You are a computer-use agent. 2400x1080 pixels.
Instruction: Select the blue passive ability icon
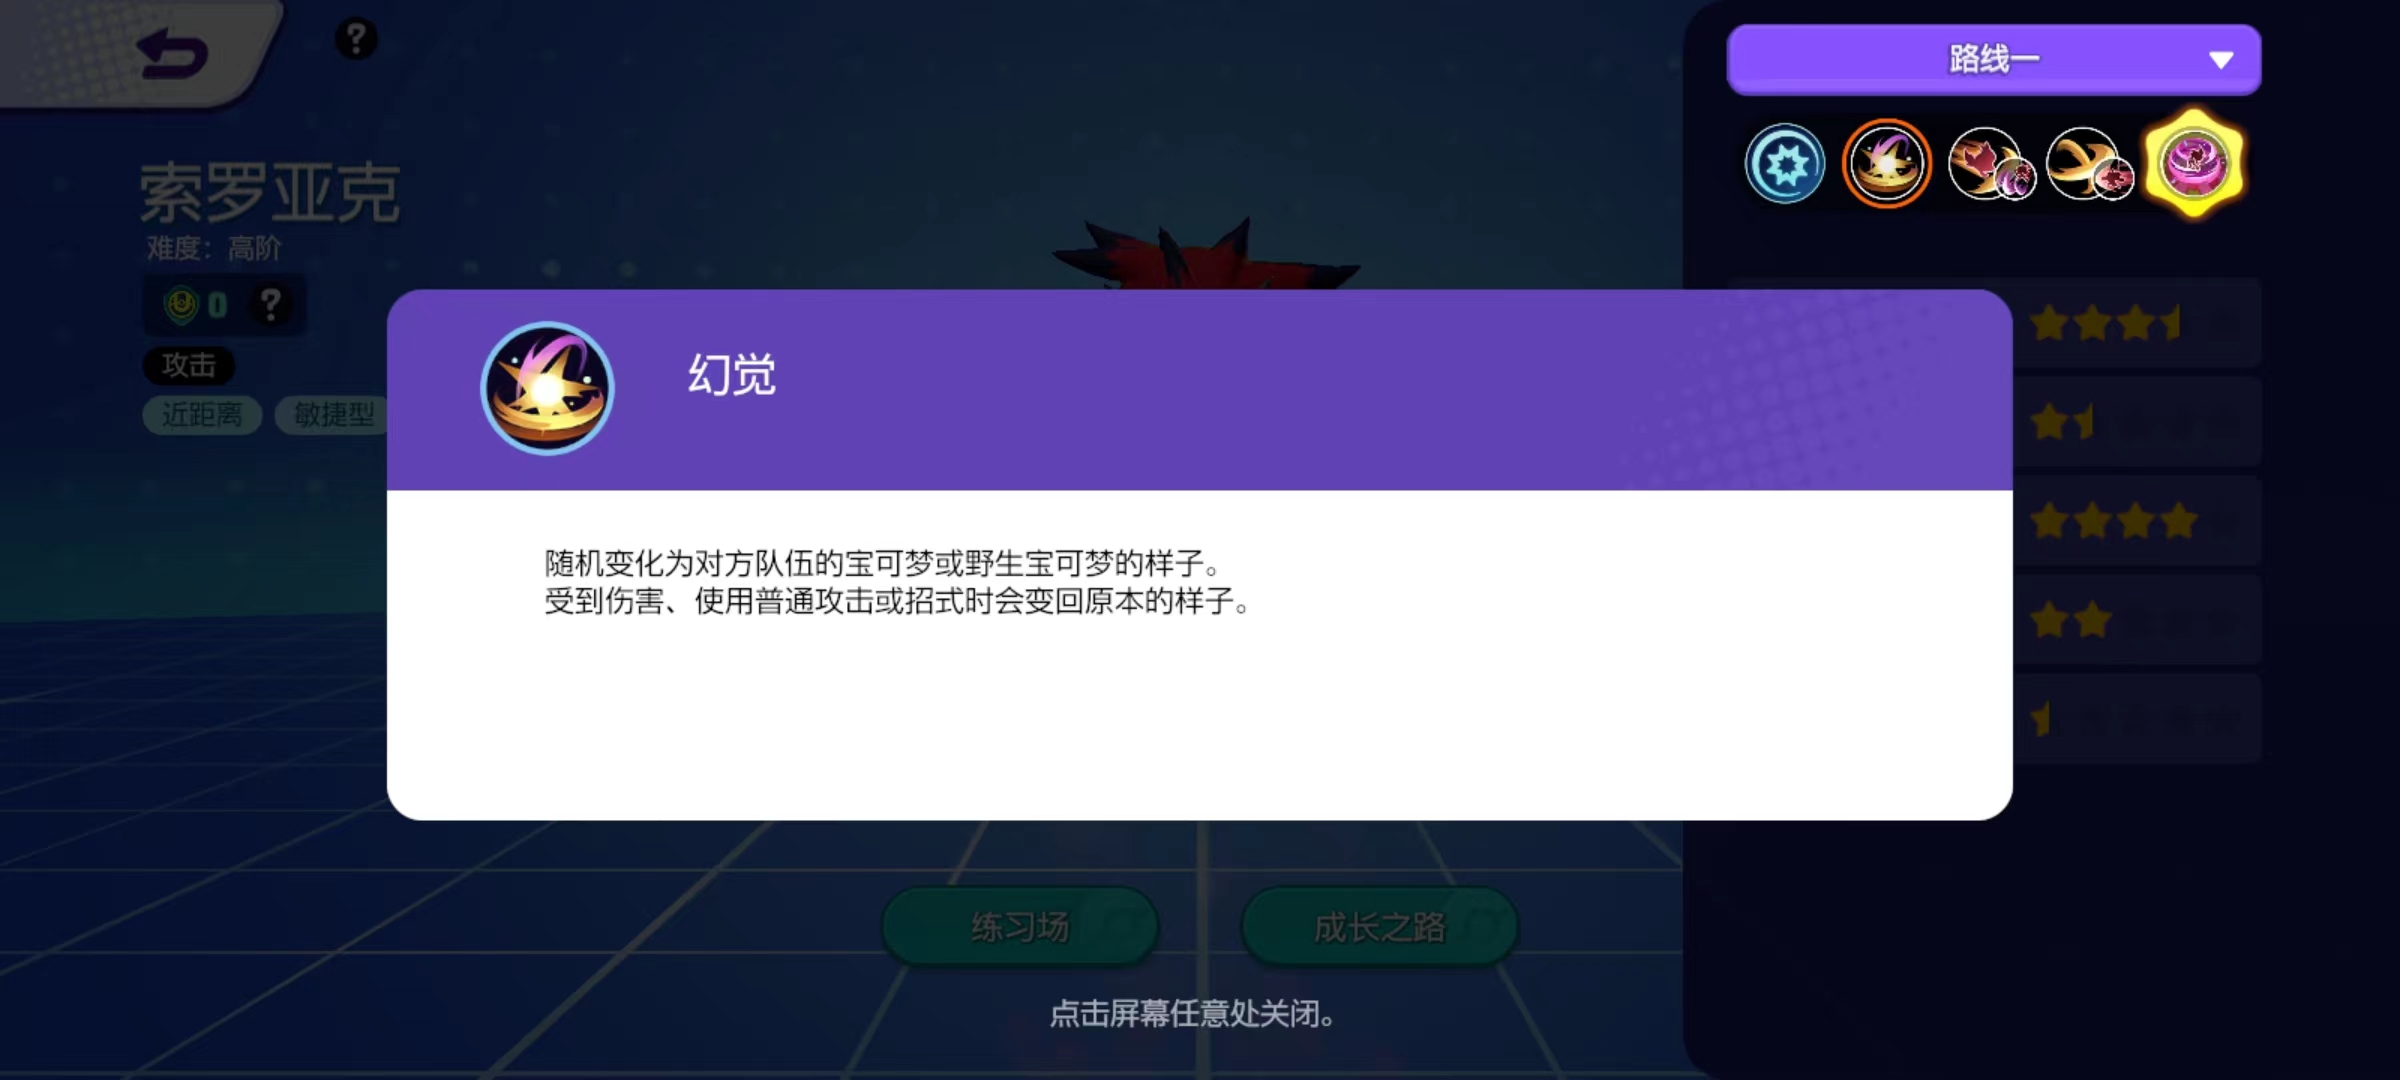(x=1785, y=164)
